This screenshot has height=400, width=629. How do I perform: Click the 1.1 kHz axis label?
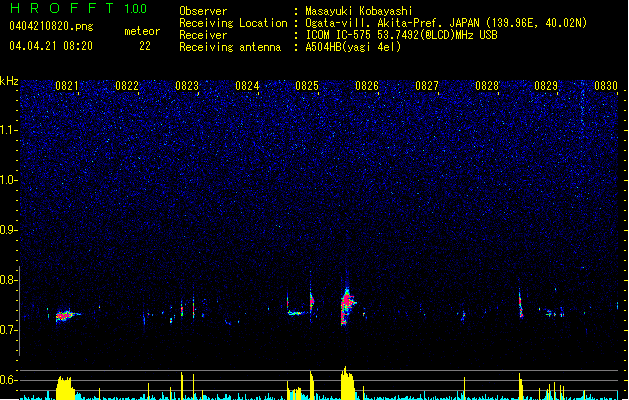(8, 130)
